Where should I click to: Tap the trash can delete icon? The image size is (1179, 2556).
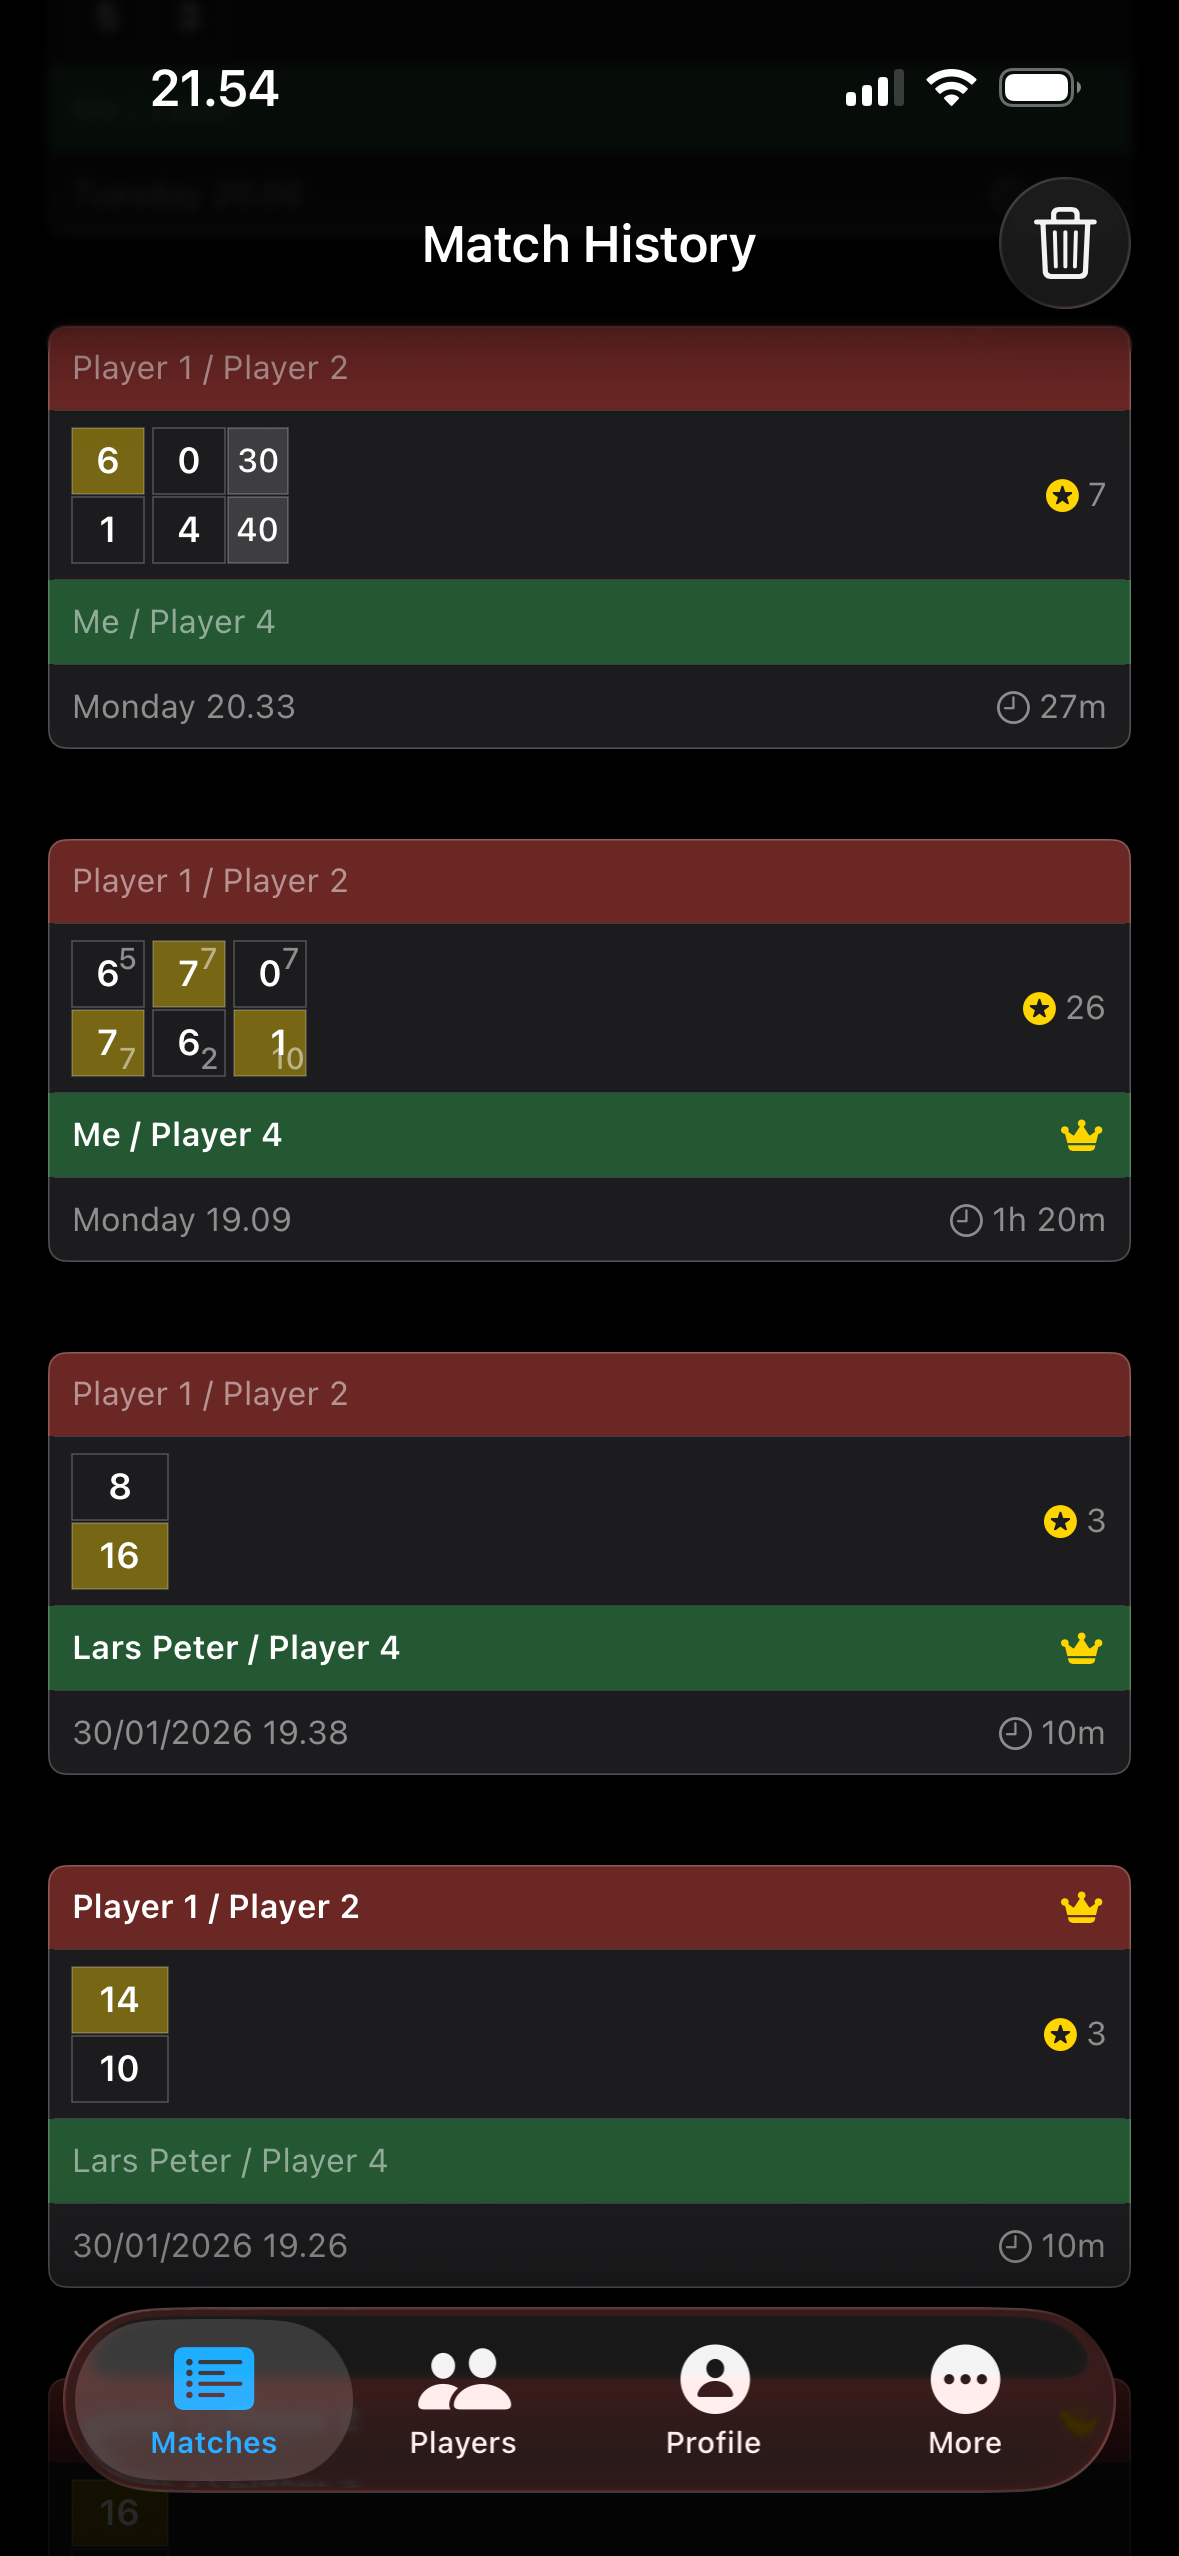[1064, 243]
